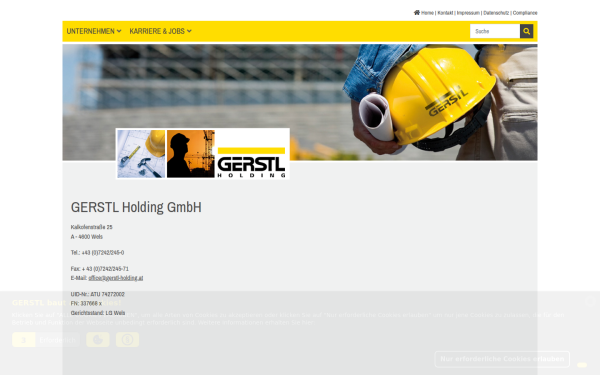This screenshot has height=375, width=600.
Task: Open the office@gerstl-holding.at email link
Action: [x=116, y=278]
